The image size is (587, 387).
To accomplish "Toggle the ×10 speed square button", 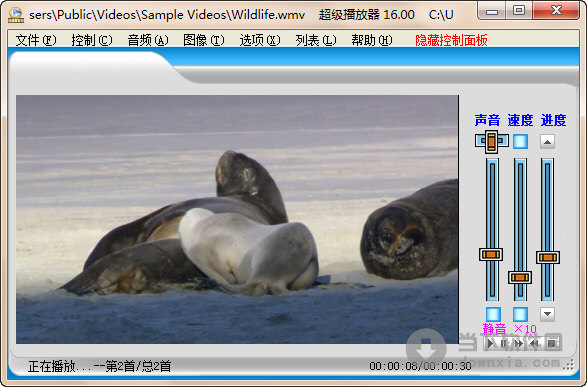I will (520, 314).
